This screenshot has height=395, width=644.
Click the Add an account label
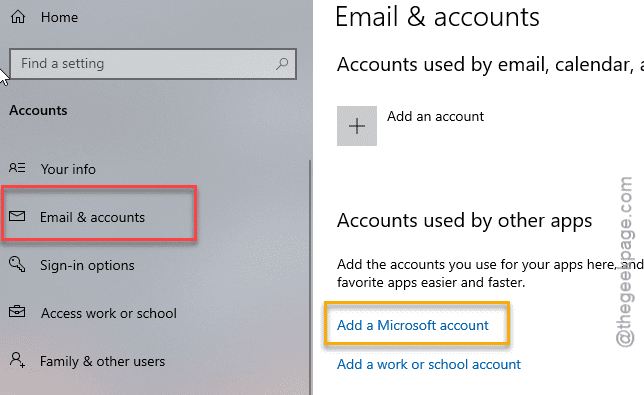point(435,117)
